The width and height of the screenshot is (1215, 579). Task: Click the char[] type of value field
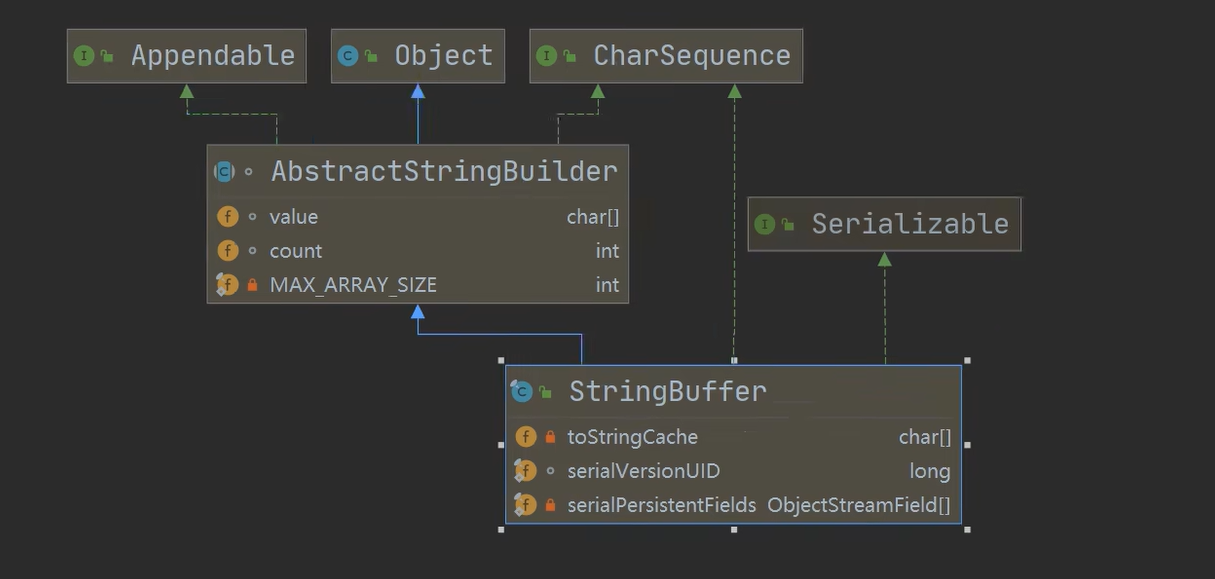594,217
